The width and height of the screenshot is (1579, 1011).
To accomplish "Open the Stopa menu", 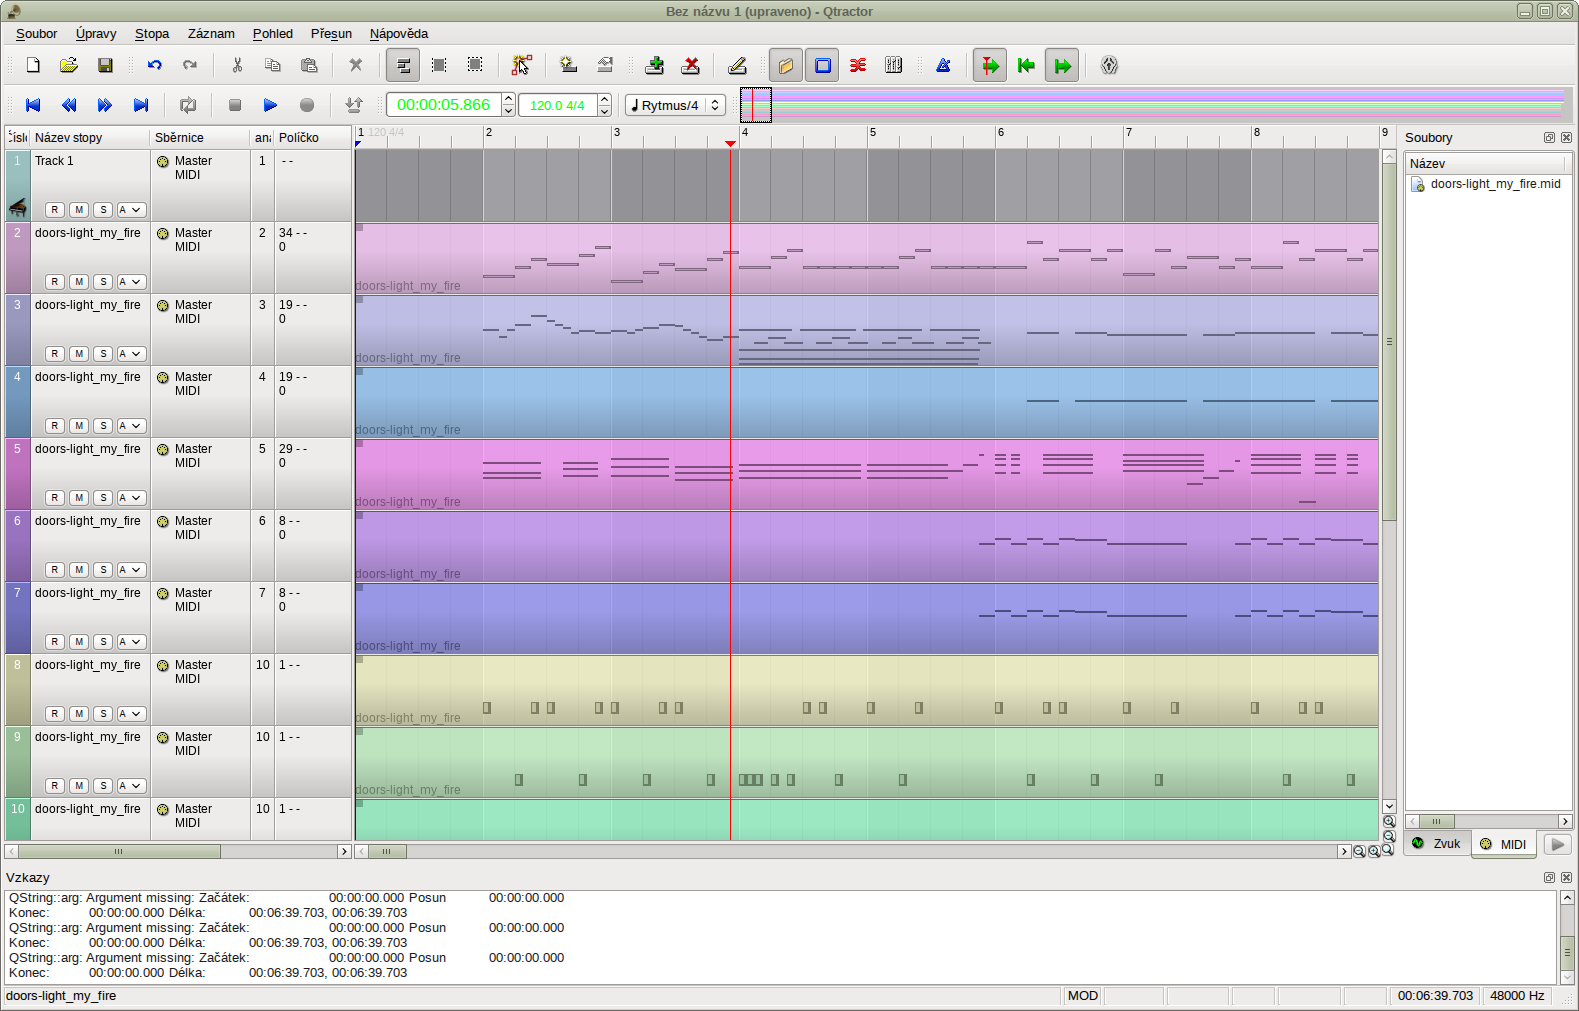I will [152, 33].
